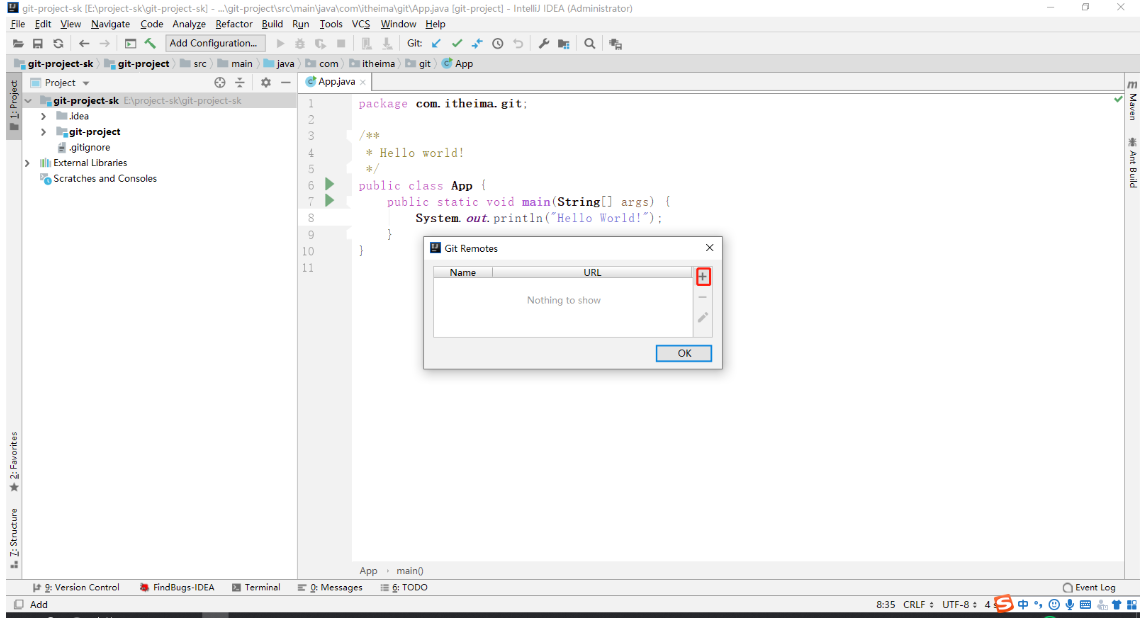Click the main() breadcrumb below the editor
Screen dimensions: 1145x620
tap(410, 571)
